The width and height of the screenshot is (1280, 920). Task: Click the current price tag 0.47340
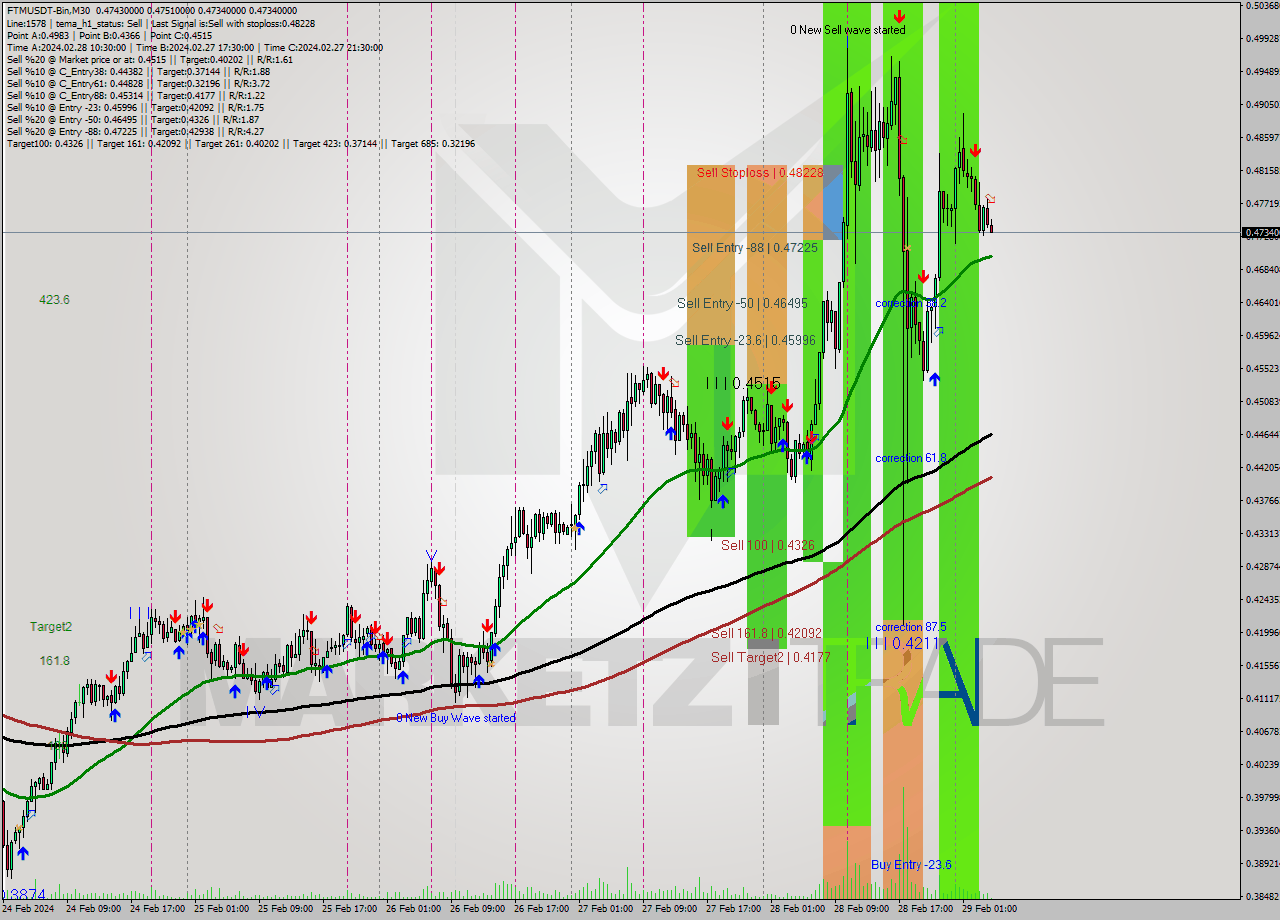coord(1260,232)
